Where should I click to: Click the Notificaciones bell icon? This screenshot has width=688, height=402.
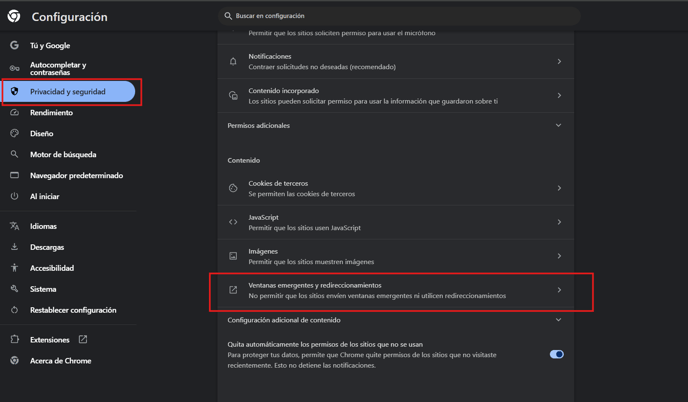pyautogui.click(x=233, y=61)
